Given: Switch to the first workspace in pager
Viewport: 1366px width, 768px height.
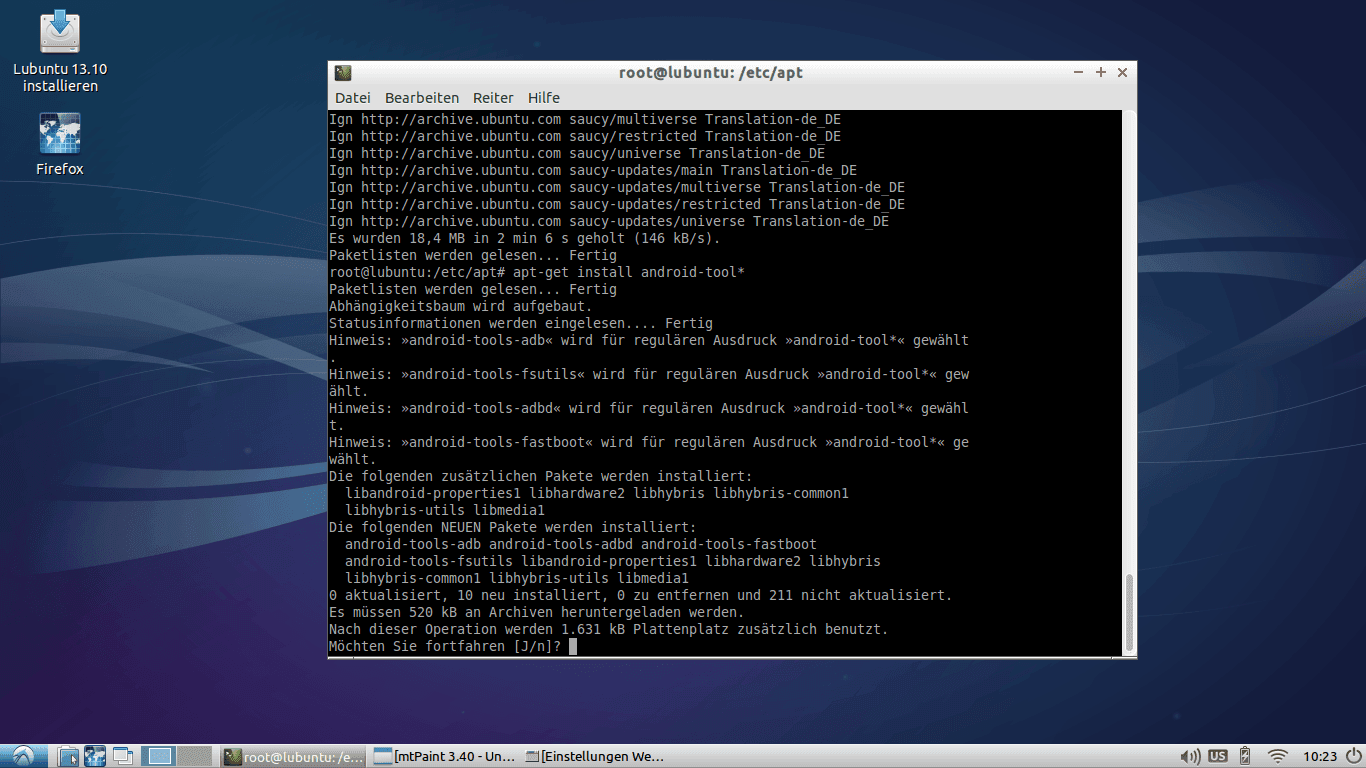Looking at the screenshot, I should pos(158,756).
